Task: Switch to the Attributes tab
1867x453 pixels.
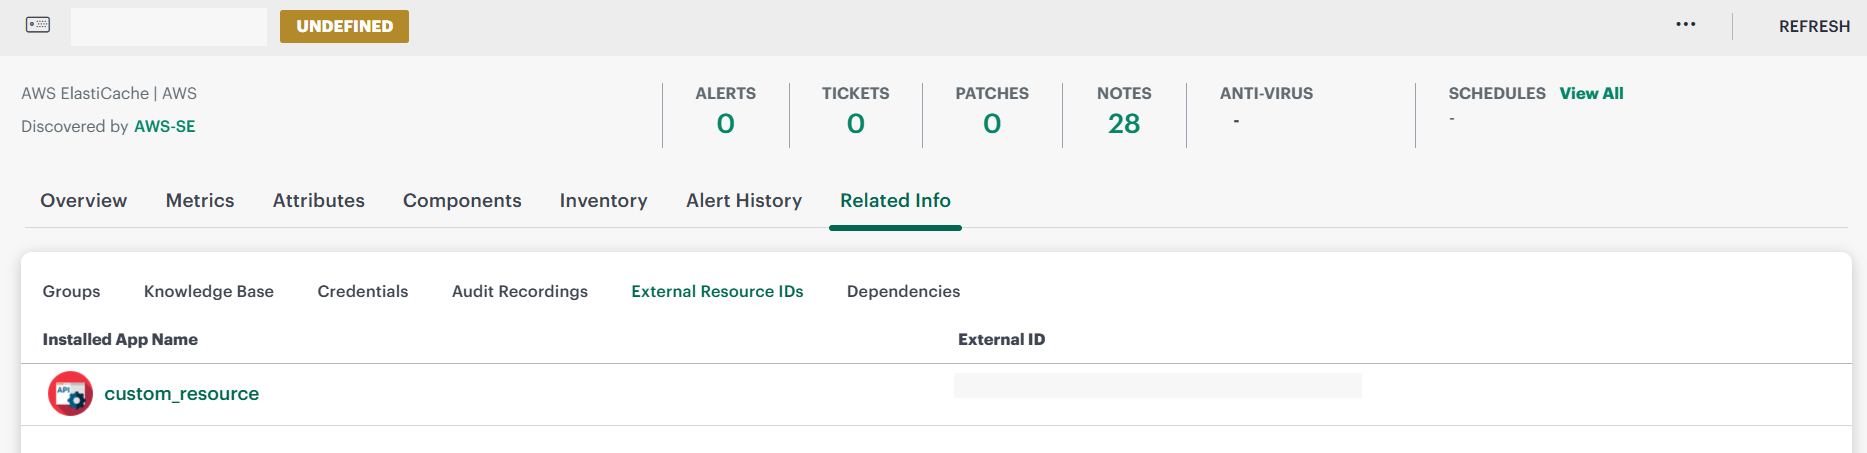Action: pyautogui.click(x=319, y=201)
